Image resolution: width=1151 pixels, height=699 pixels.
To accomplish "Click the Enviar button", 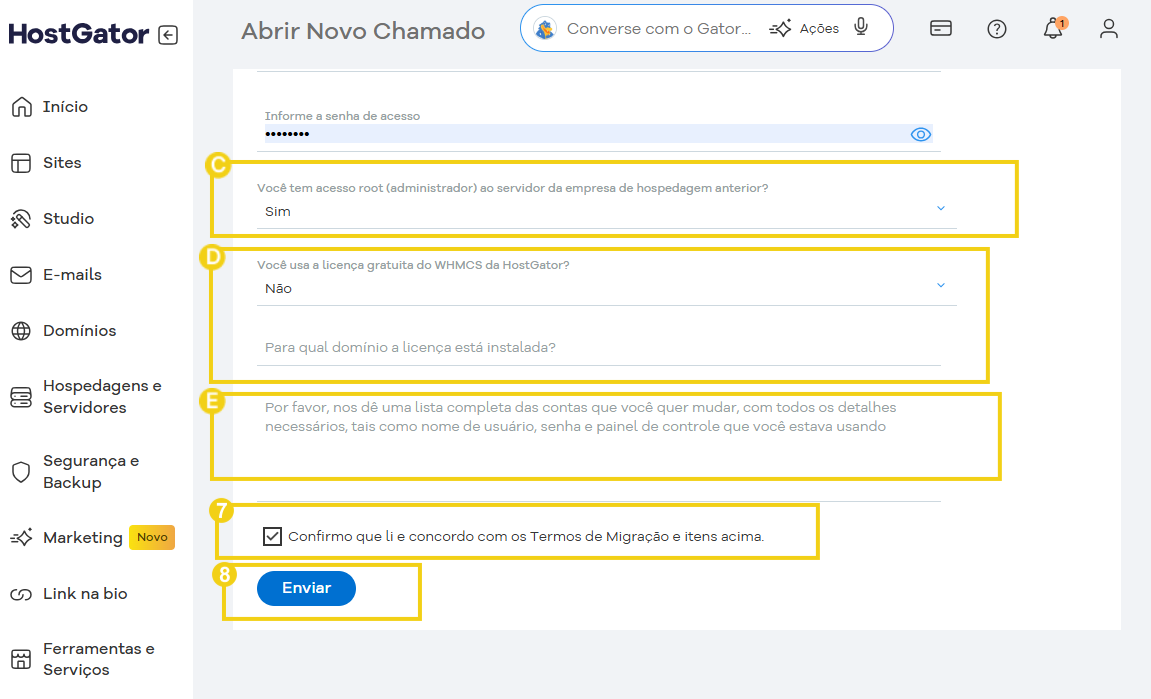I will coord(305,588).
